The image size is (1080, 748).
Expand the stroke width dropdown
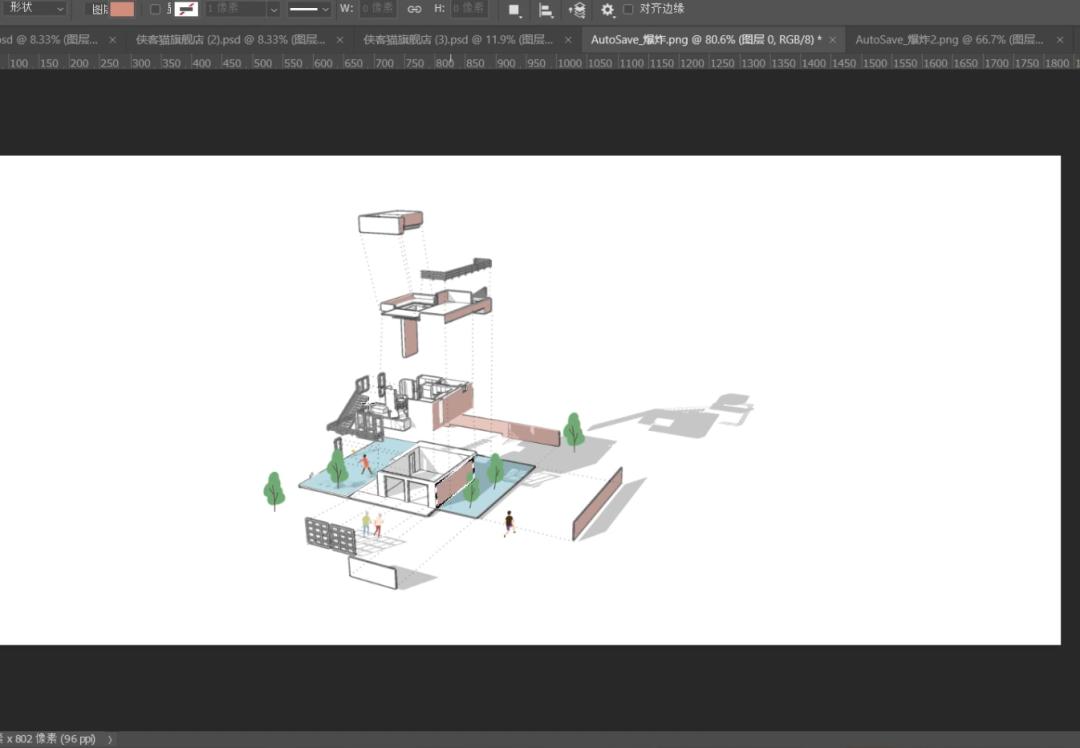273,9
